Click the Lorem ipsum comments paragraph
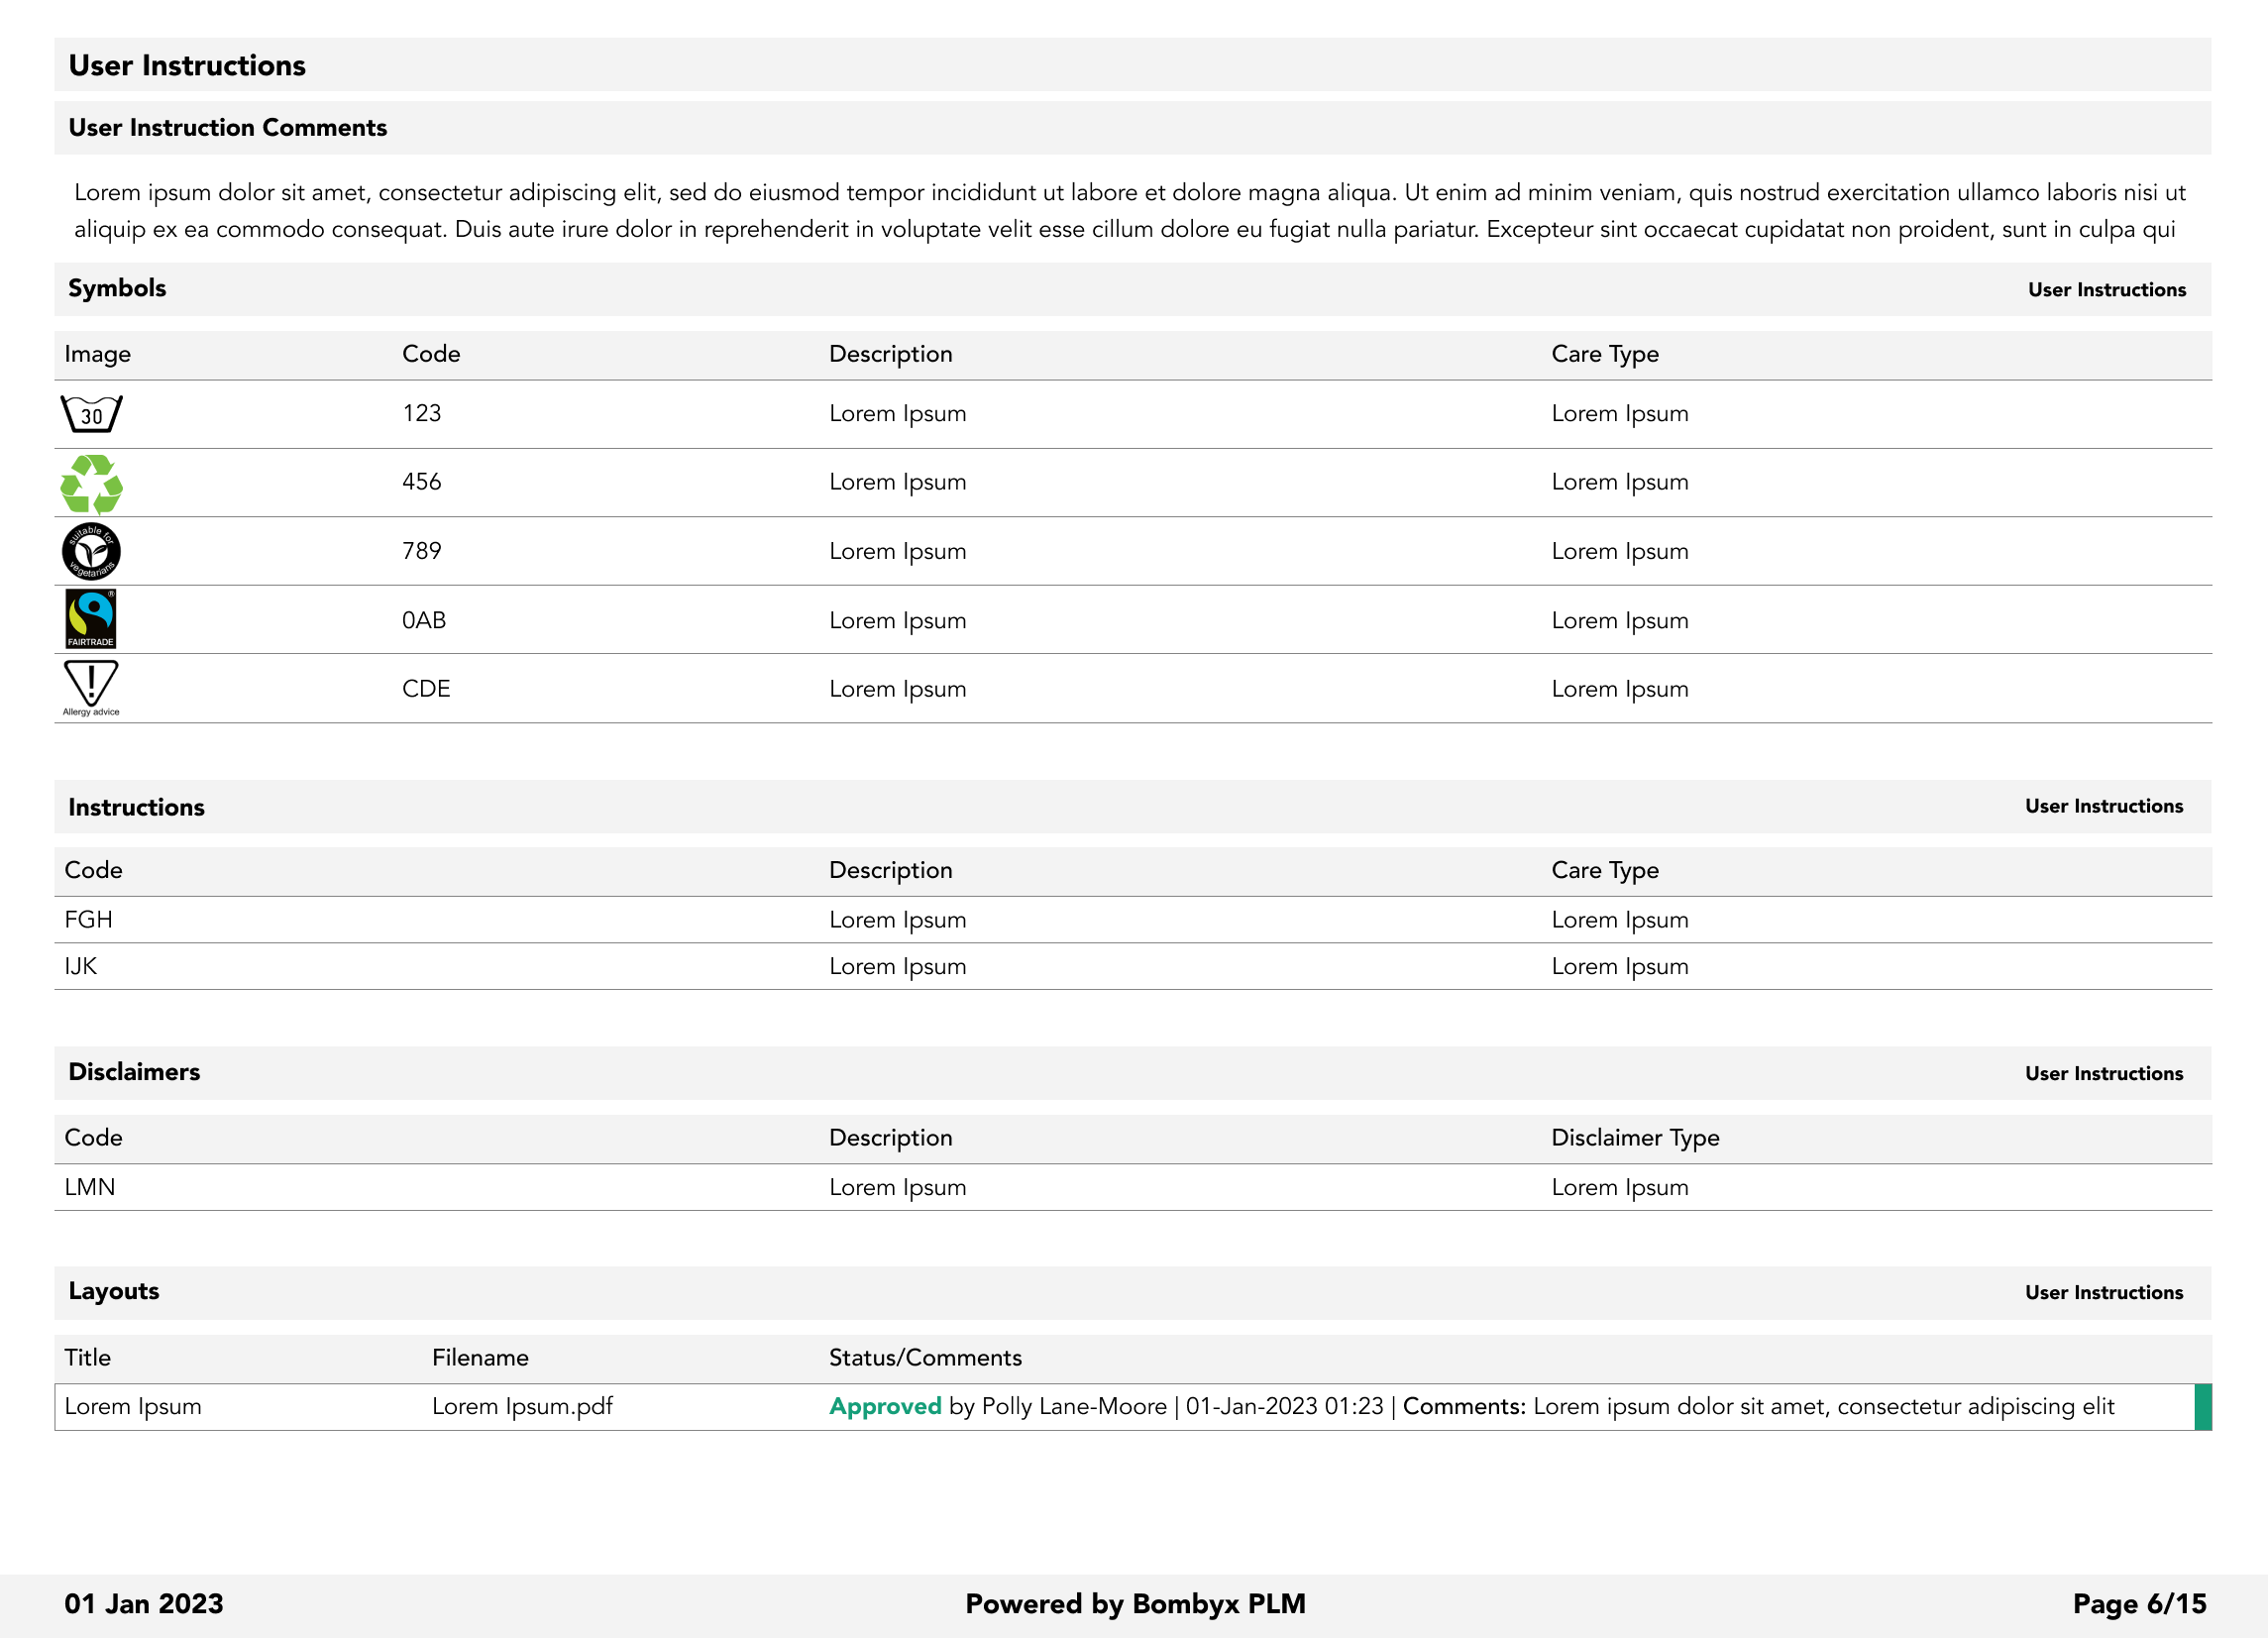This screenshot has width=2268, height=1638. (x=1130, y=211)
